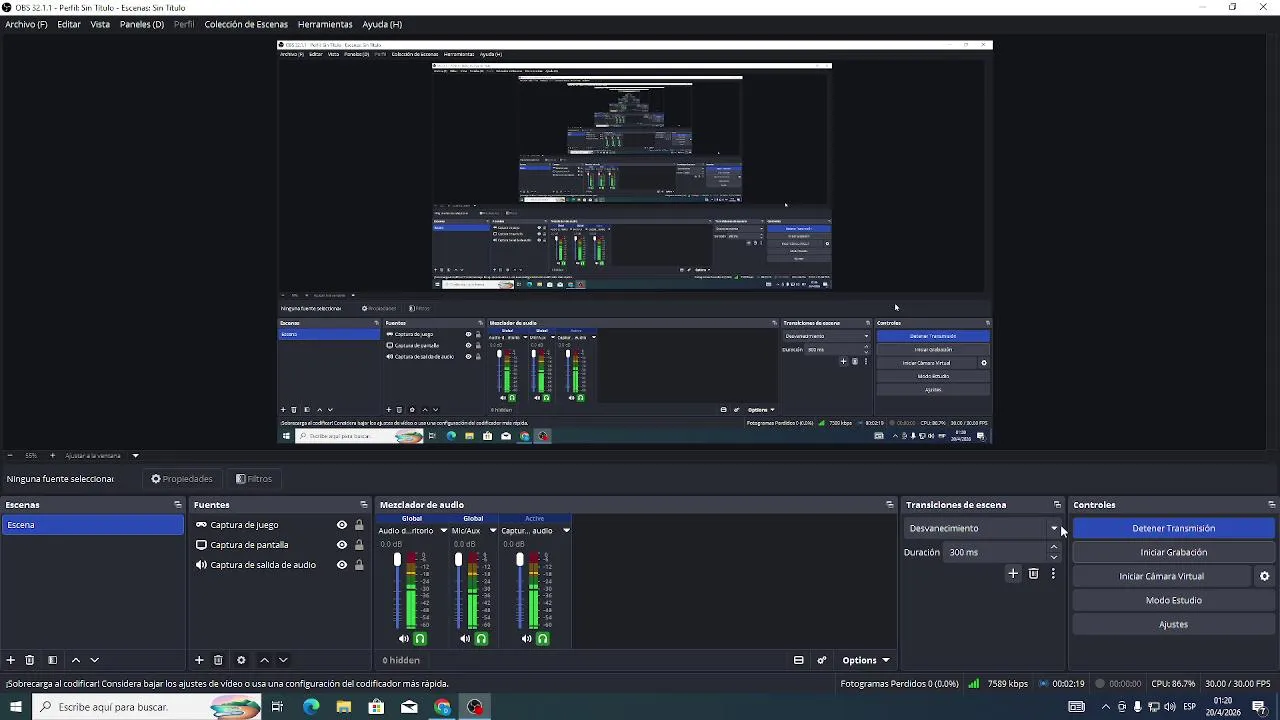Open Microsoft Edge from the taskbar
This screenshot has width=1280, height=720.
click(x=311, y=707)
